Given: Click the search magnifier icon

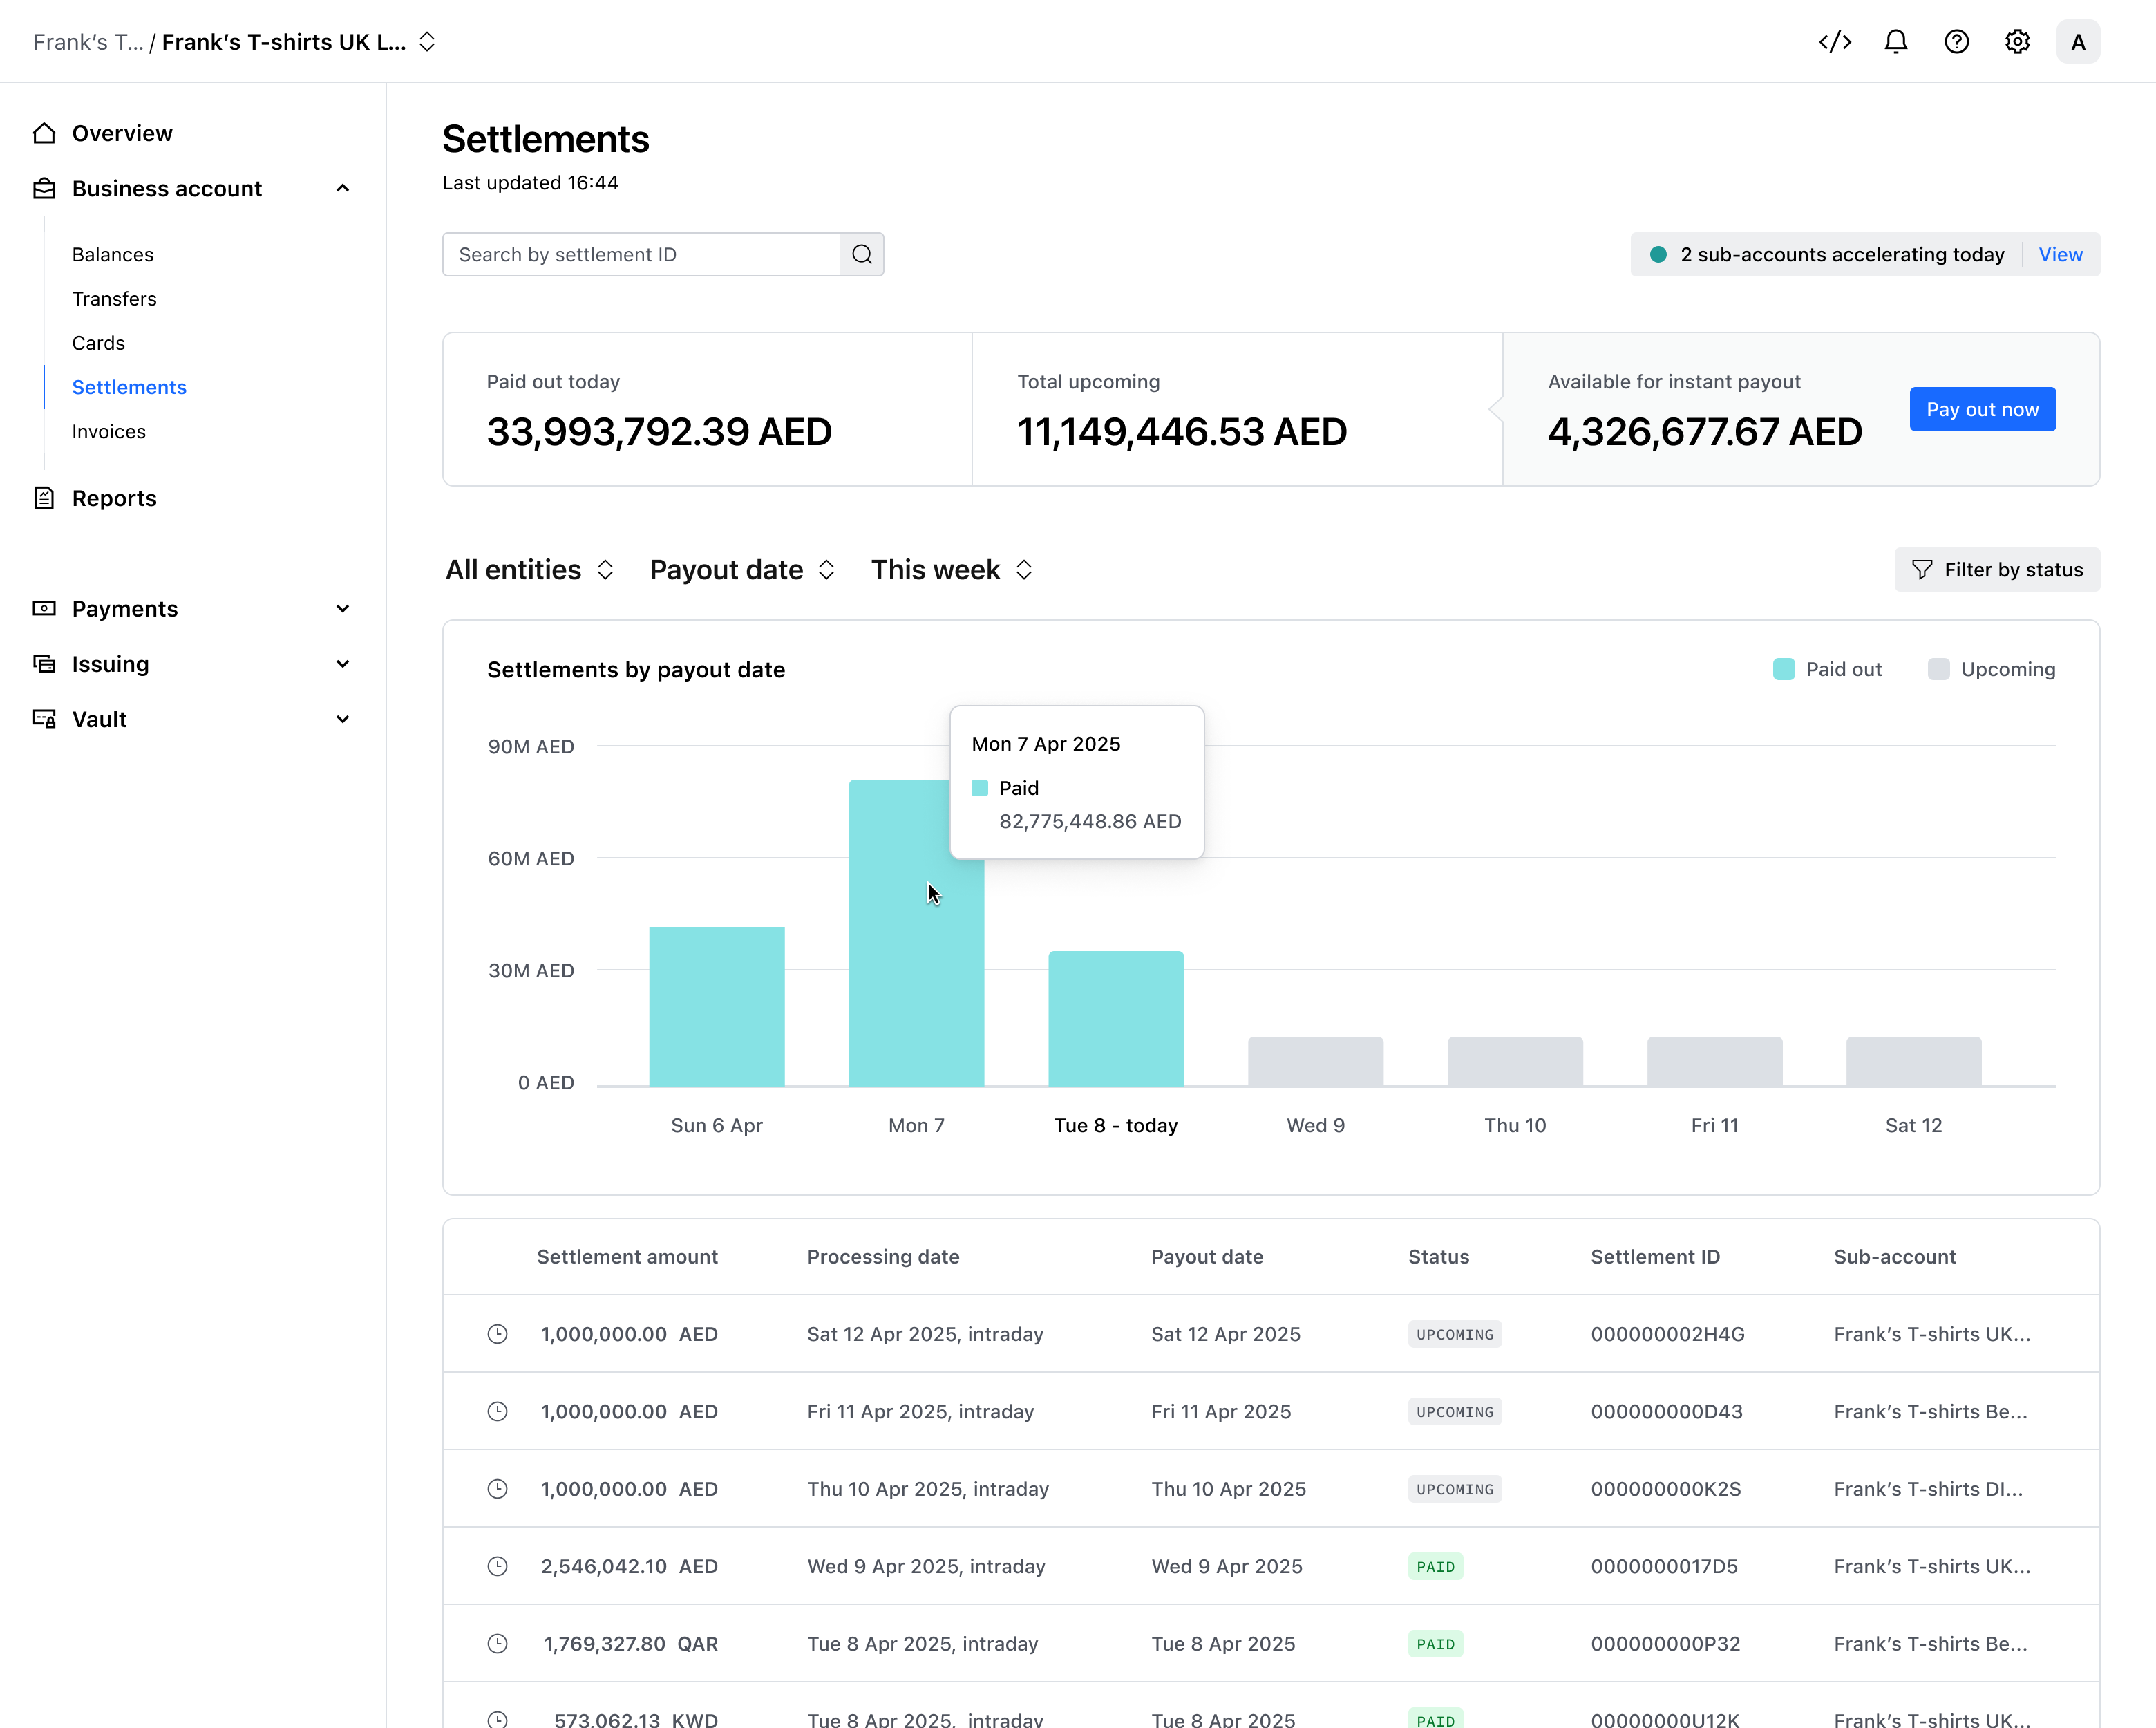Looking at the screenshot, I should click(x=862, y=255).
